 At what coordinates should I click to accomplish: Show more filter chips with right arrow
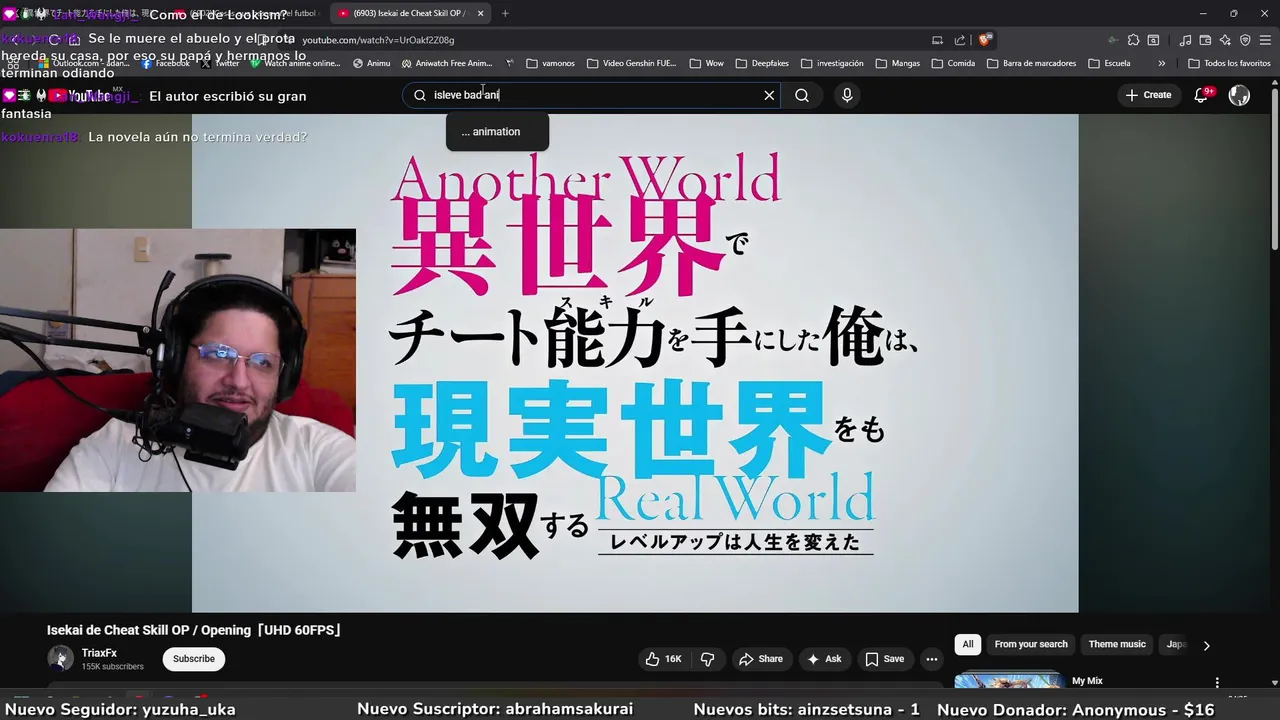pyautogui.click(x=1206, y=645)
